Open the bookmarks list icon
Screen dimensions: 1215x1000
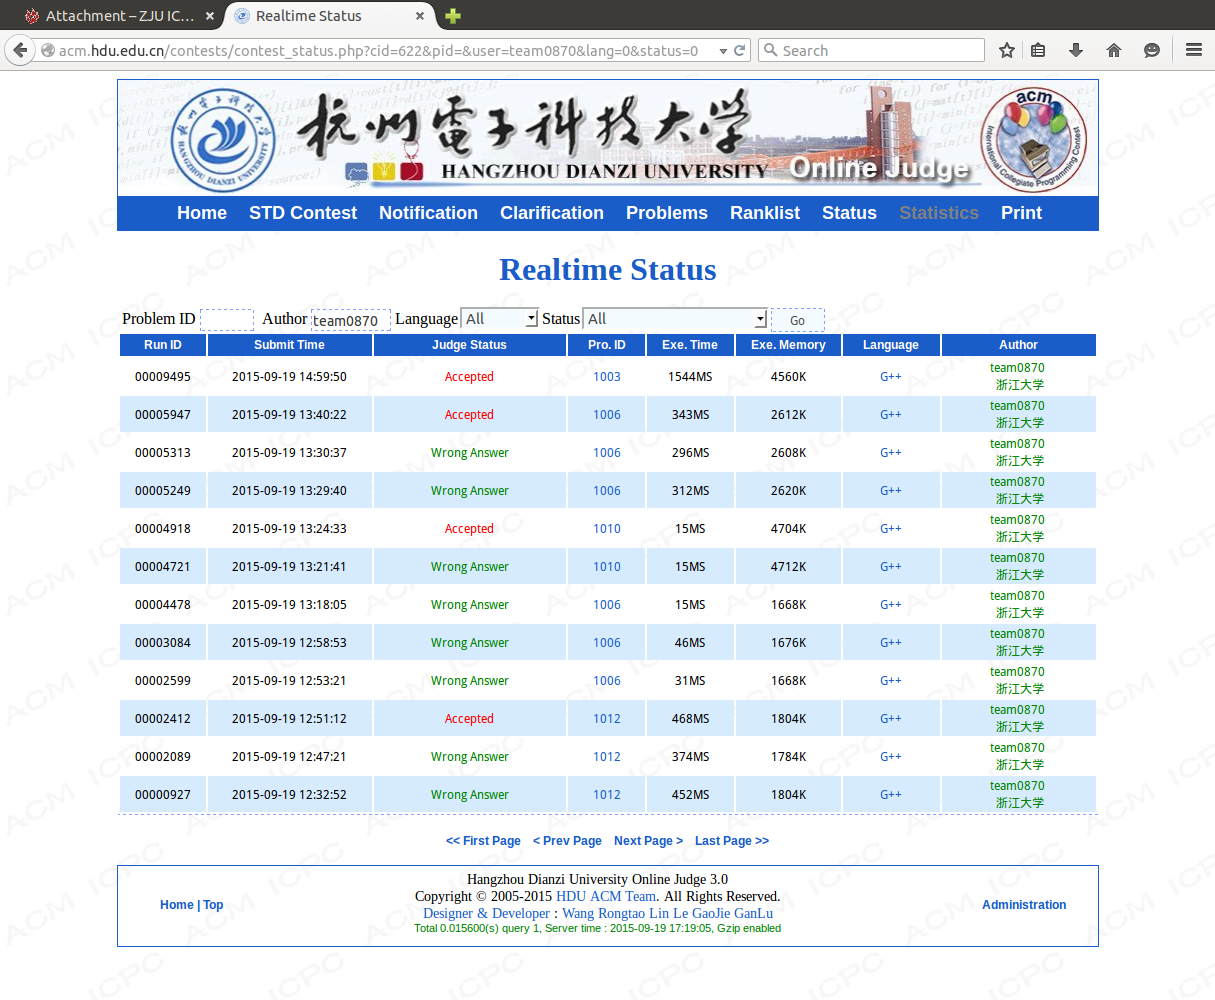(1038, 50)
